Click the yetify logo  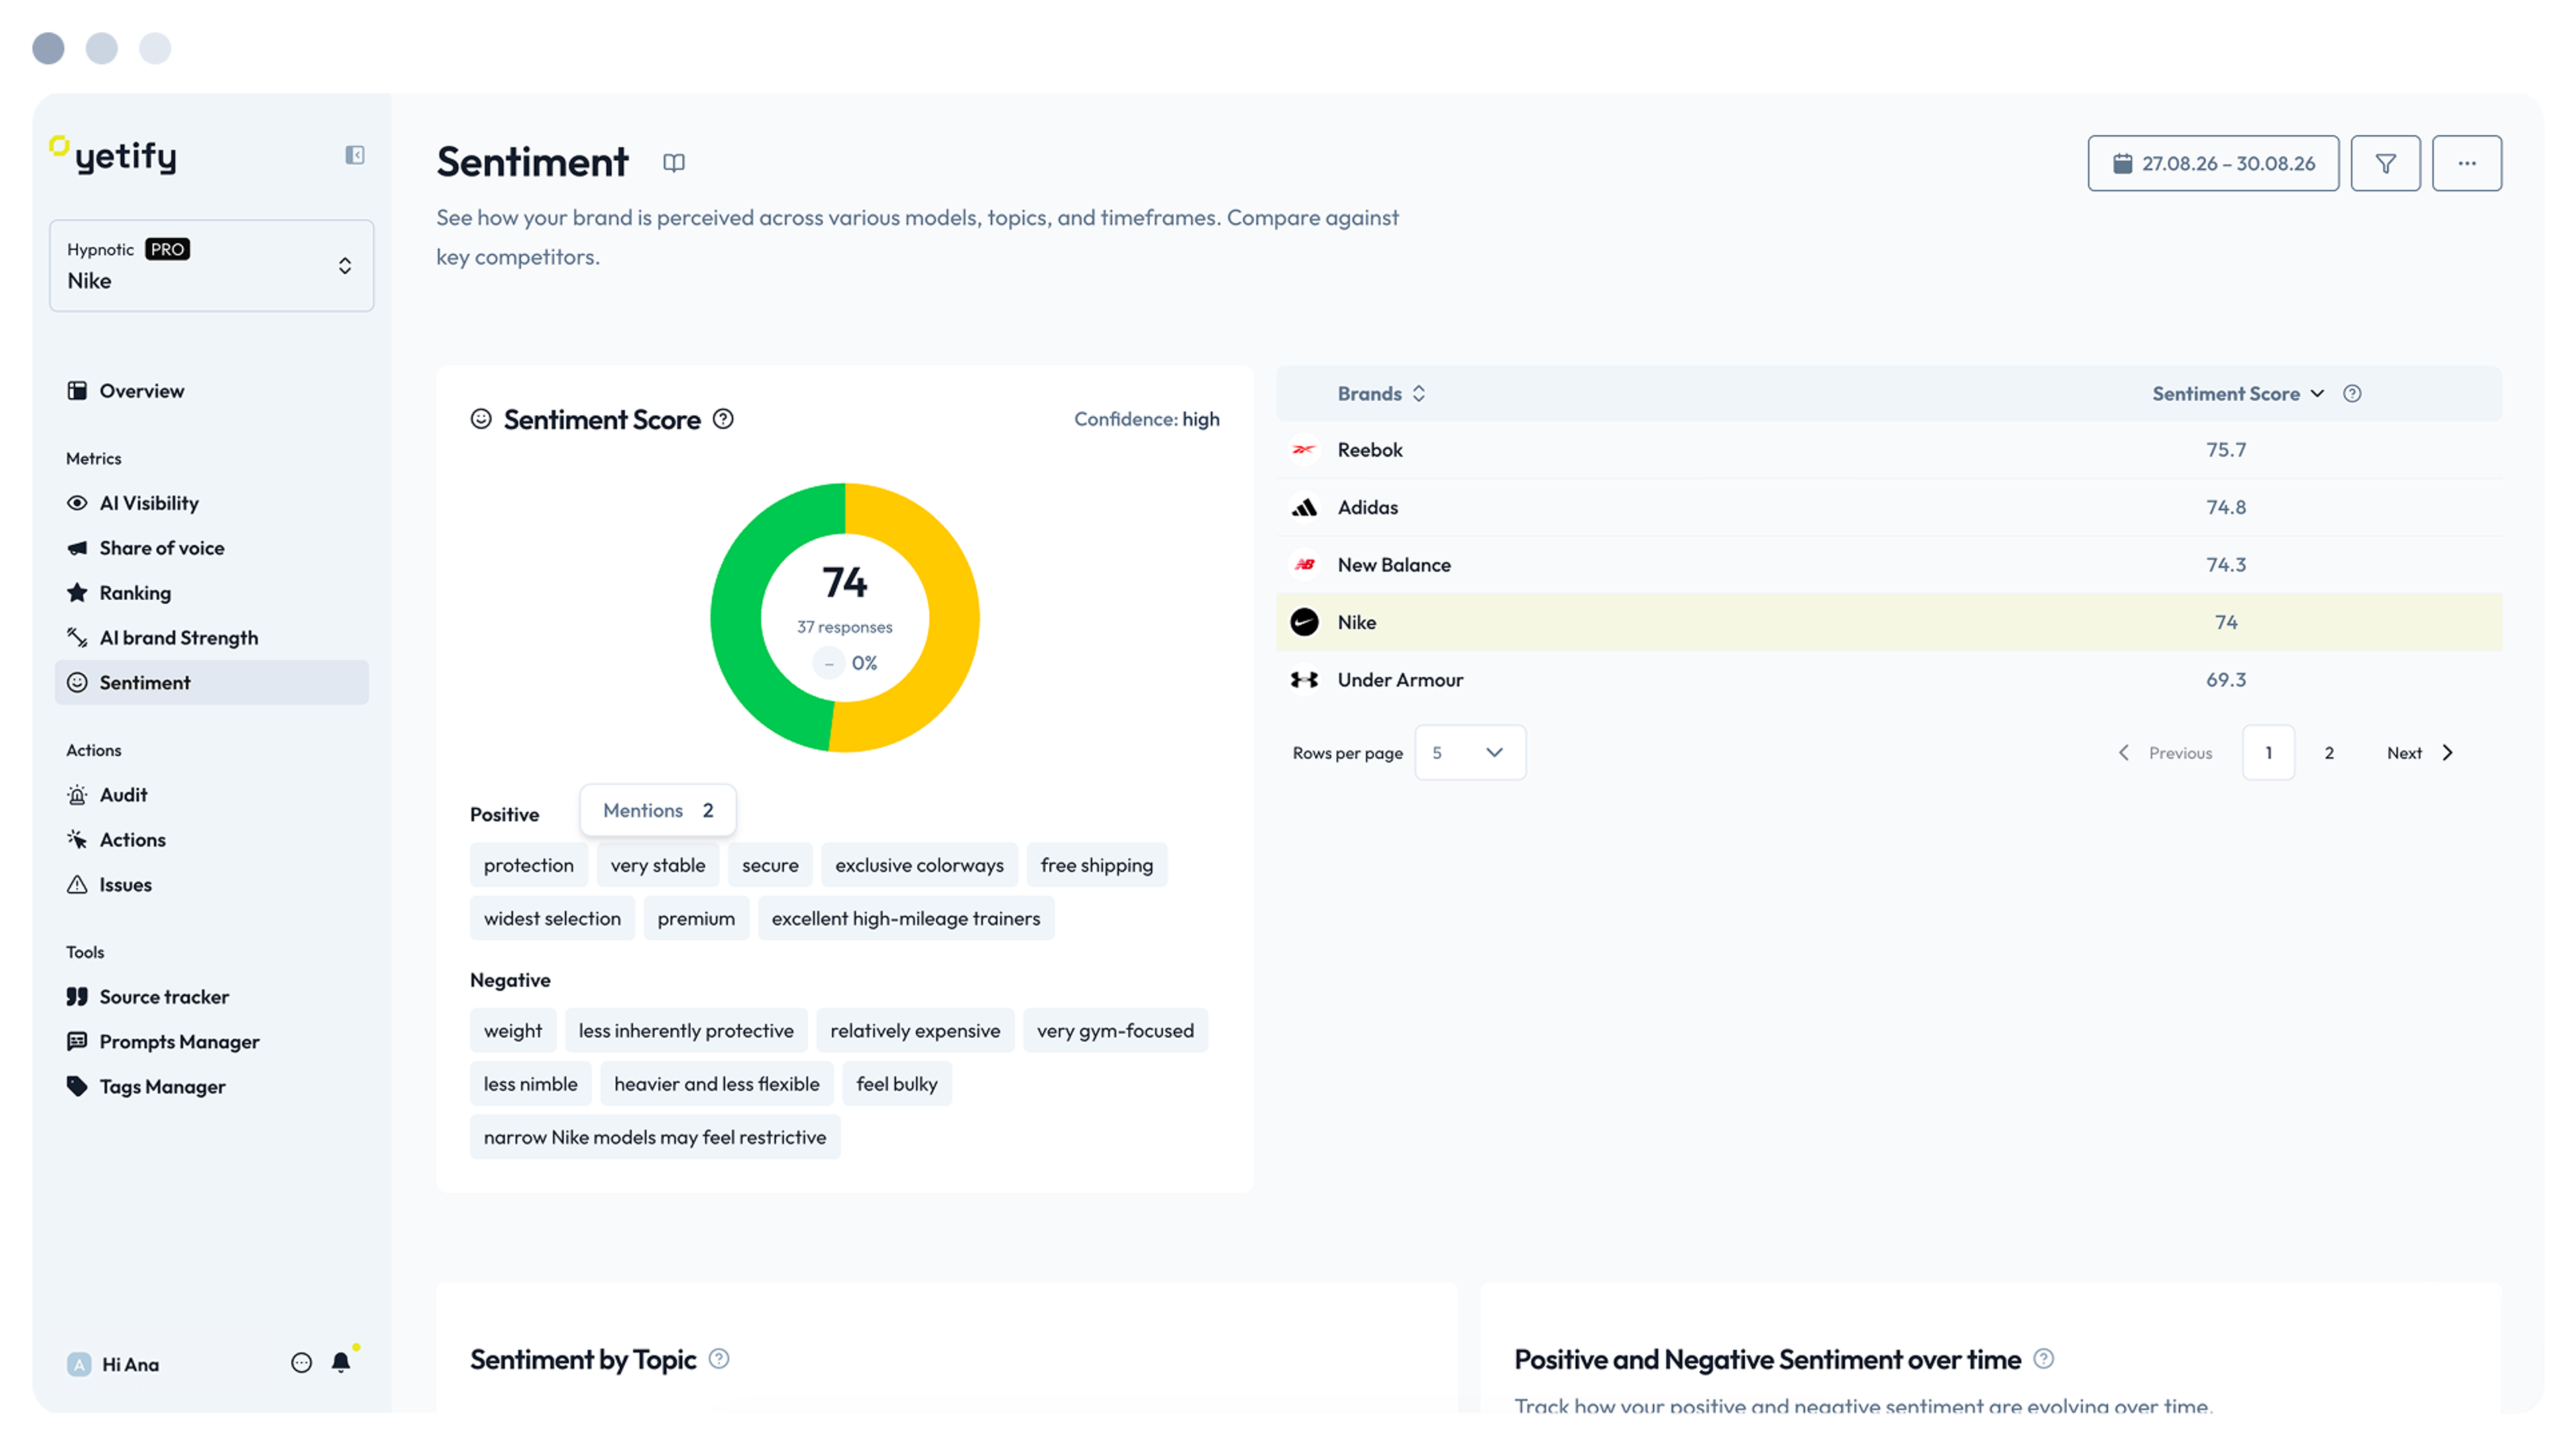click(113, 155)
